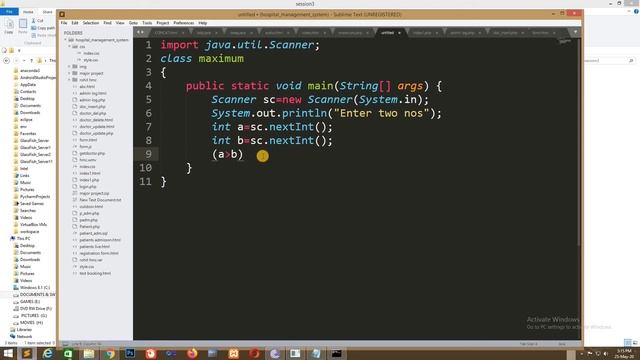
Task: Collapse the hospital_management_system folder
Action: [66, 40]
